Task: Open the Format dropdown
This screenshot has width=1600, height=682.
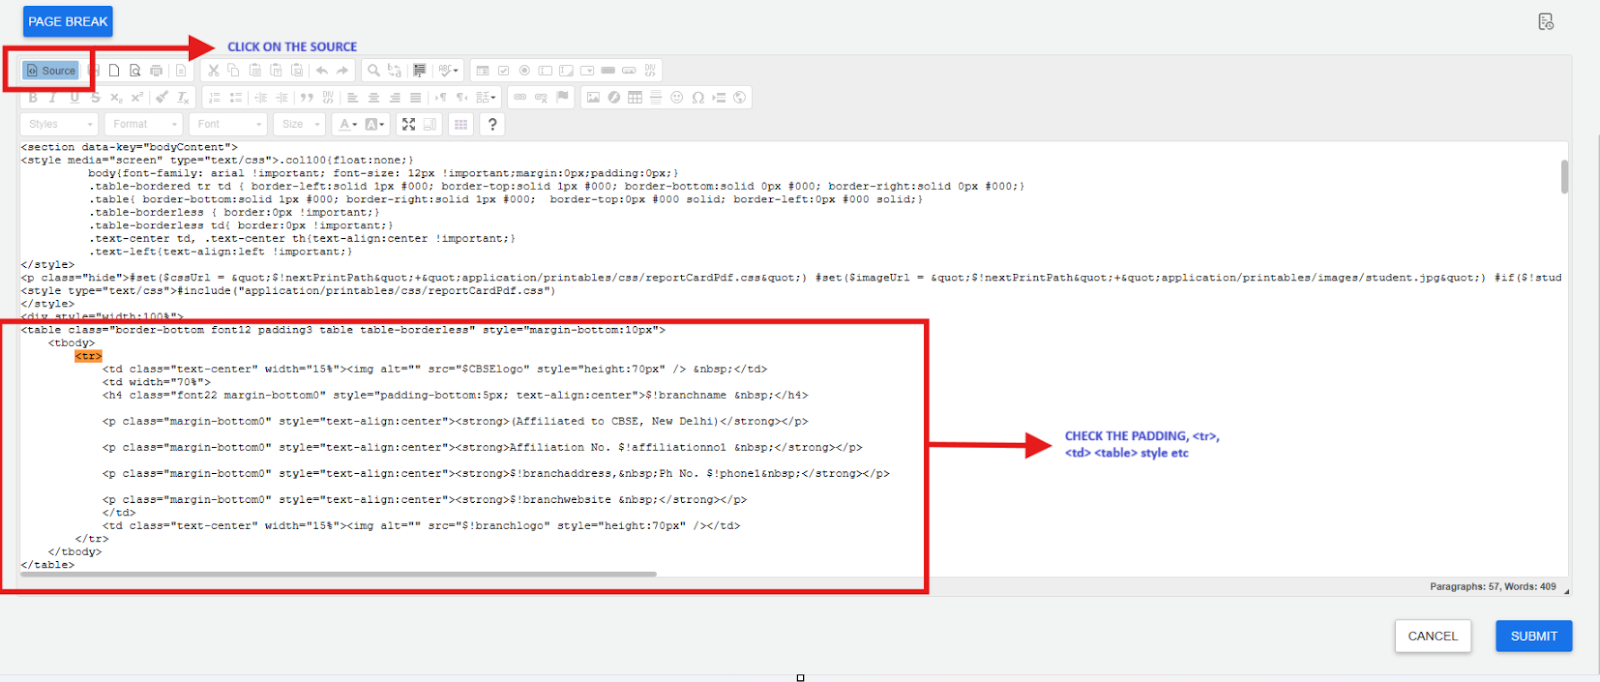Action: pyautogui.click(x=145, y=124)
